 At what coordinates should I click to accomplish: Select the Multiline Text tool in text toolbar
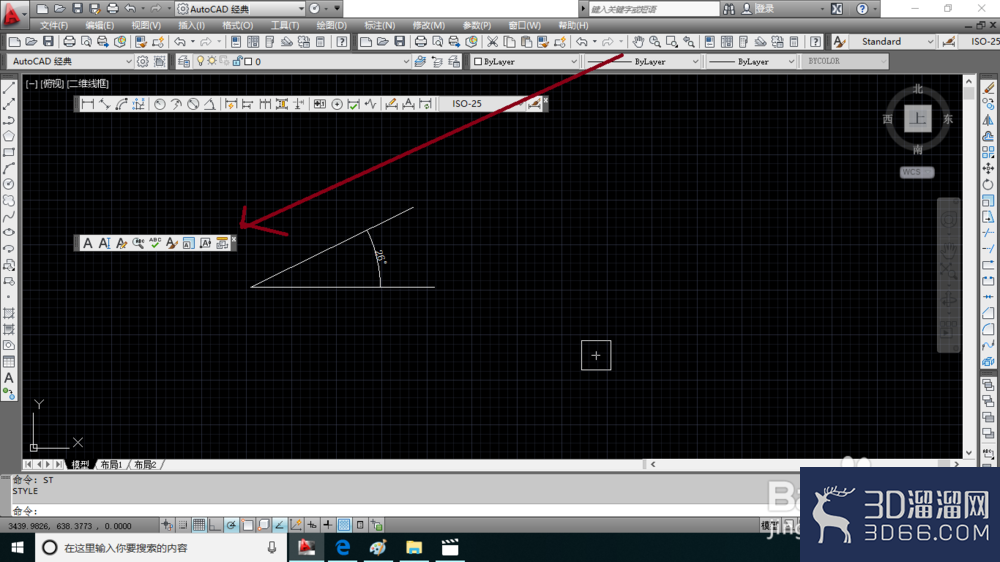(x=88, y=243)
